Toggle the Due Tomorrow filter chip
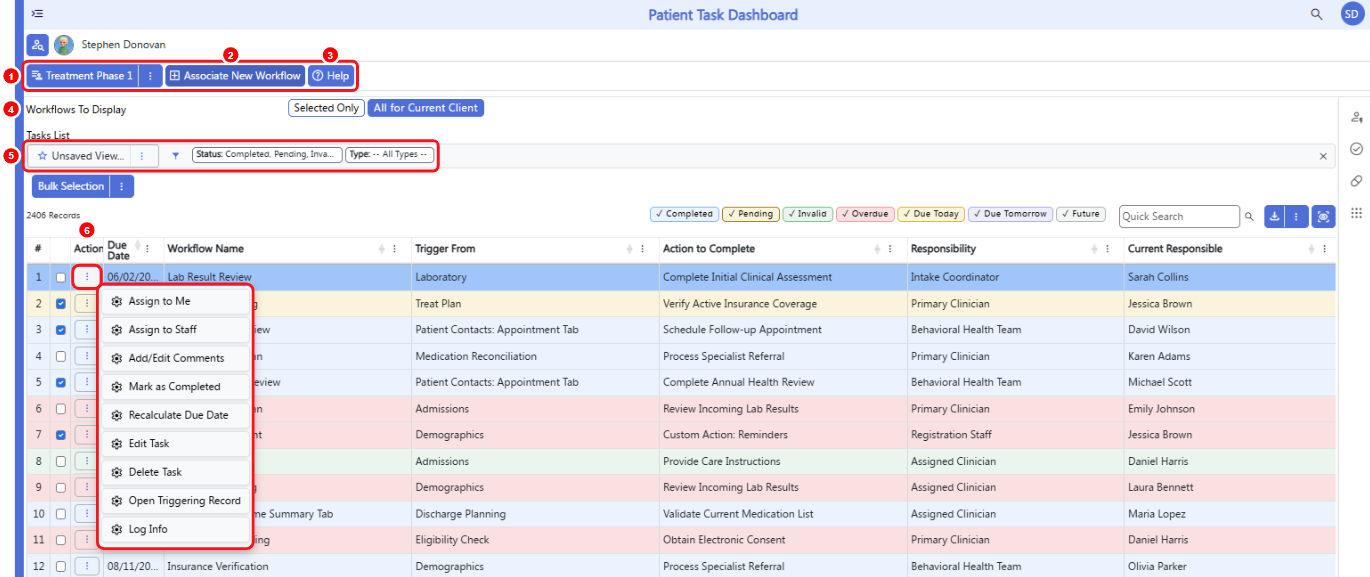1370x577 pixels. (1010, 214)
